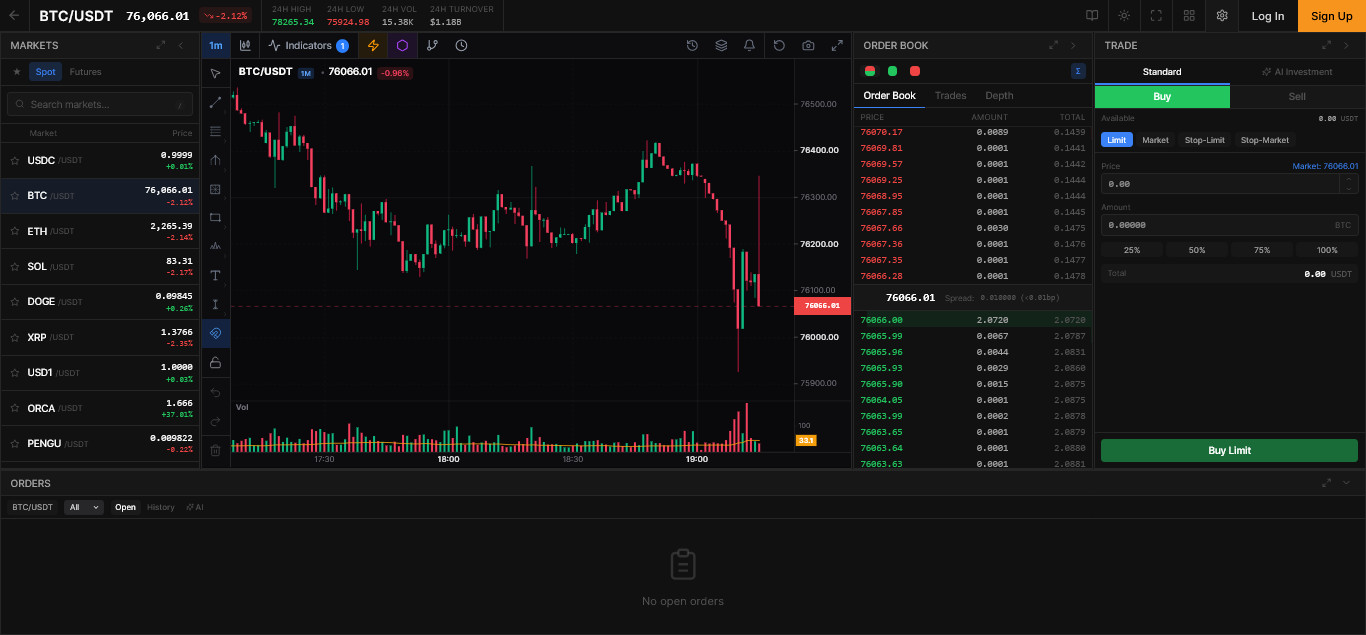Set amount to 50% with percentage button
The image size is (1366, 635).
point(1197,250)
